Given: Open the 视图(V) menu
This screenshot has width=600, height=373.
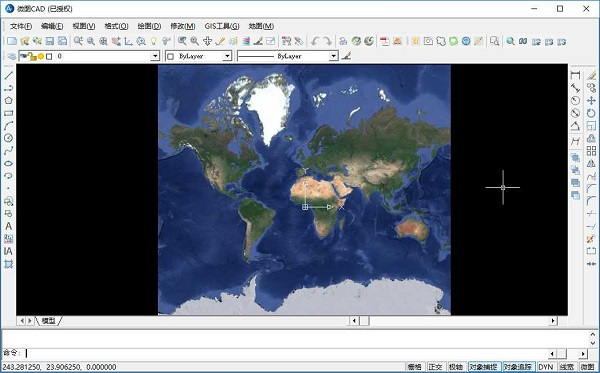Looking at the screenshot, I should tap(84, 26).
